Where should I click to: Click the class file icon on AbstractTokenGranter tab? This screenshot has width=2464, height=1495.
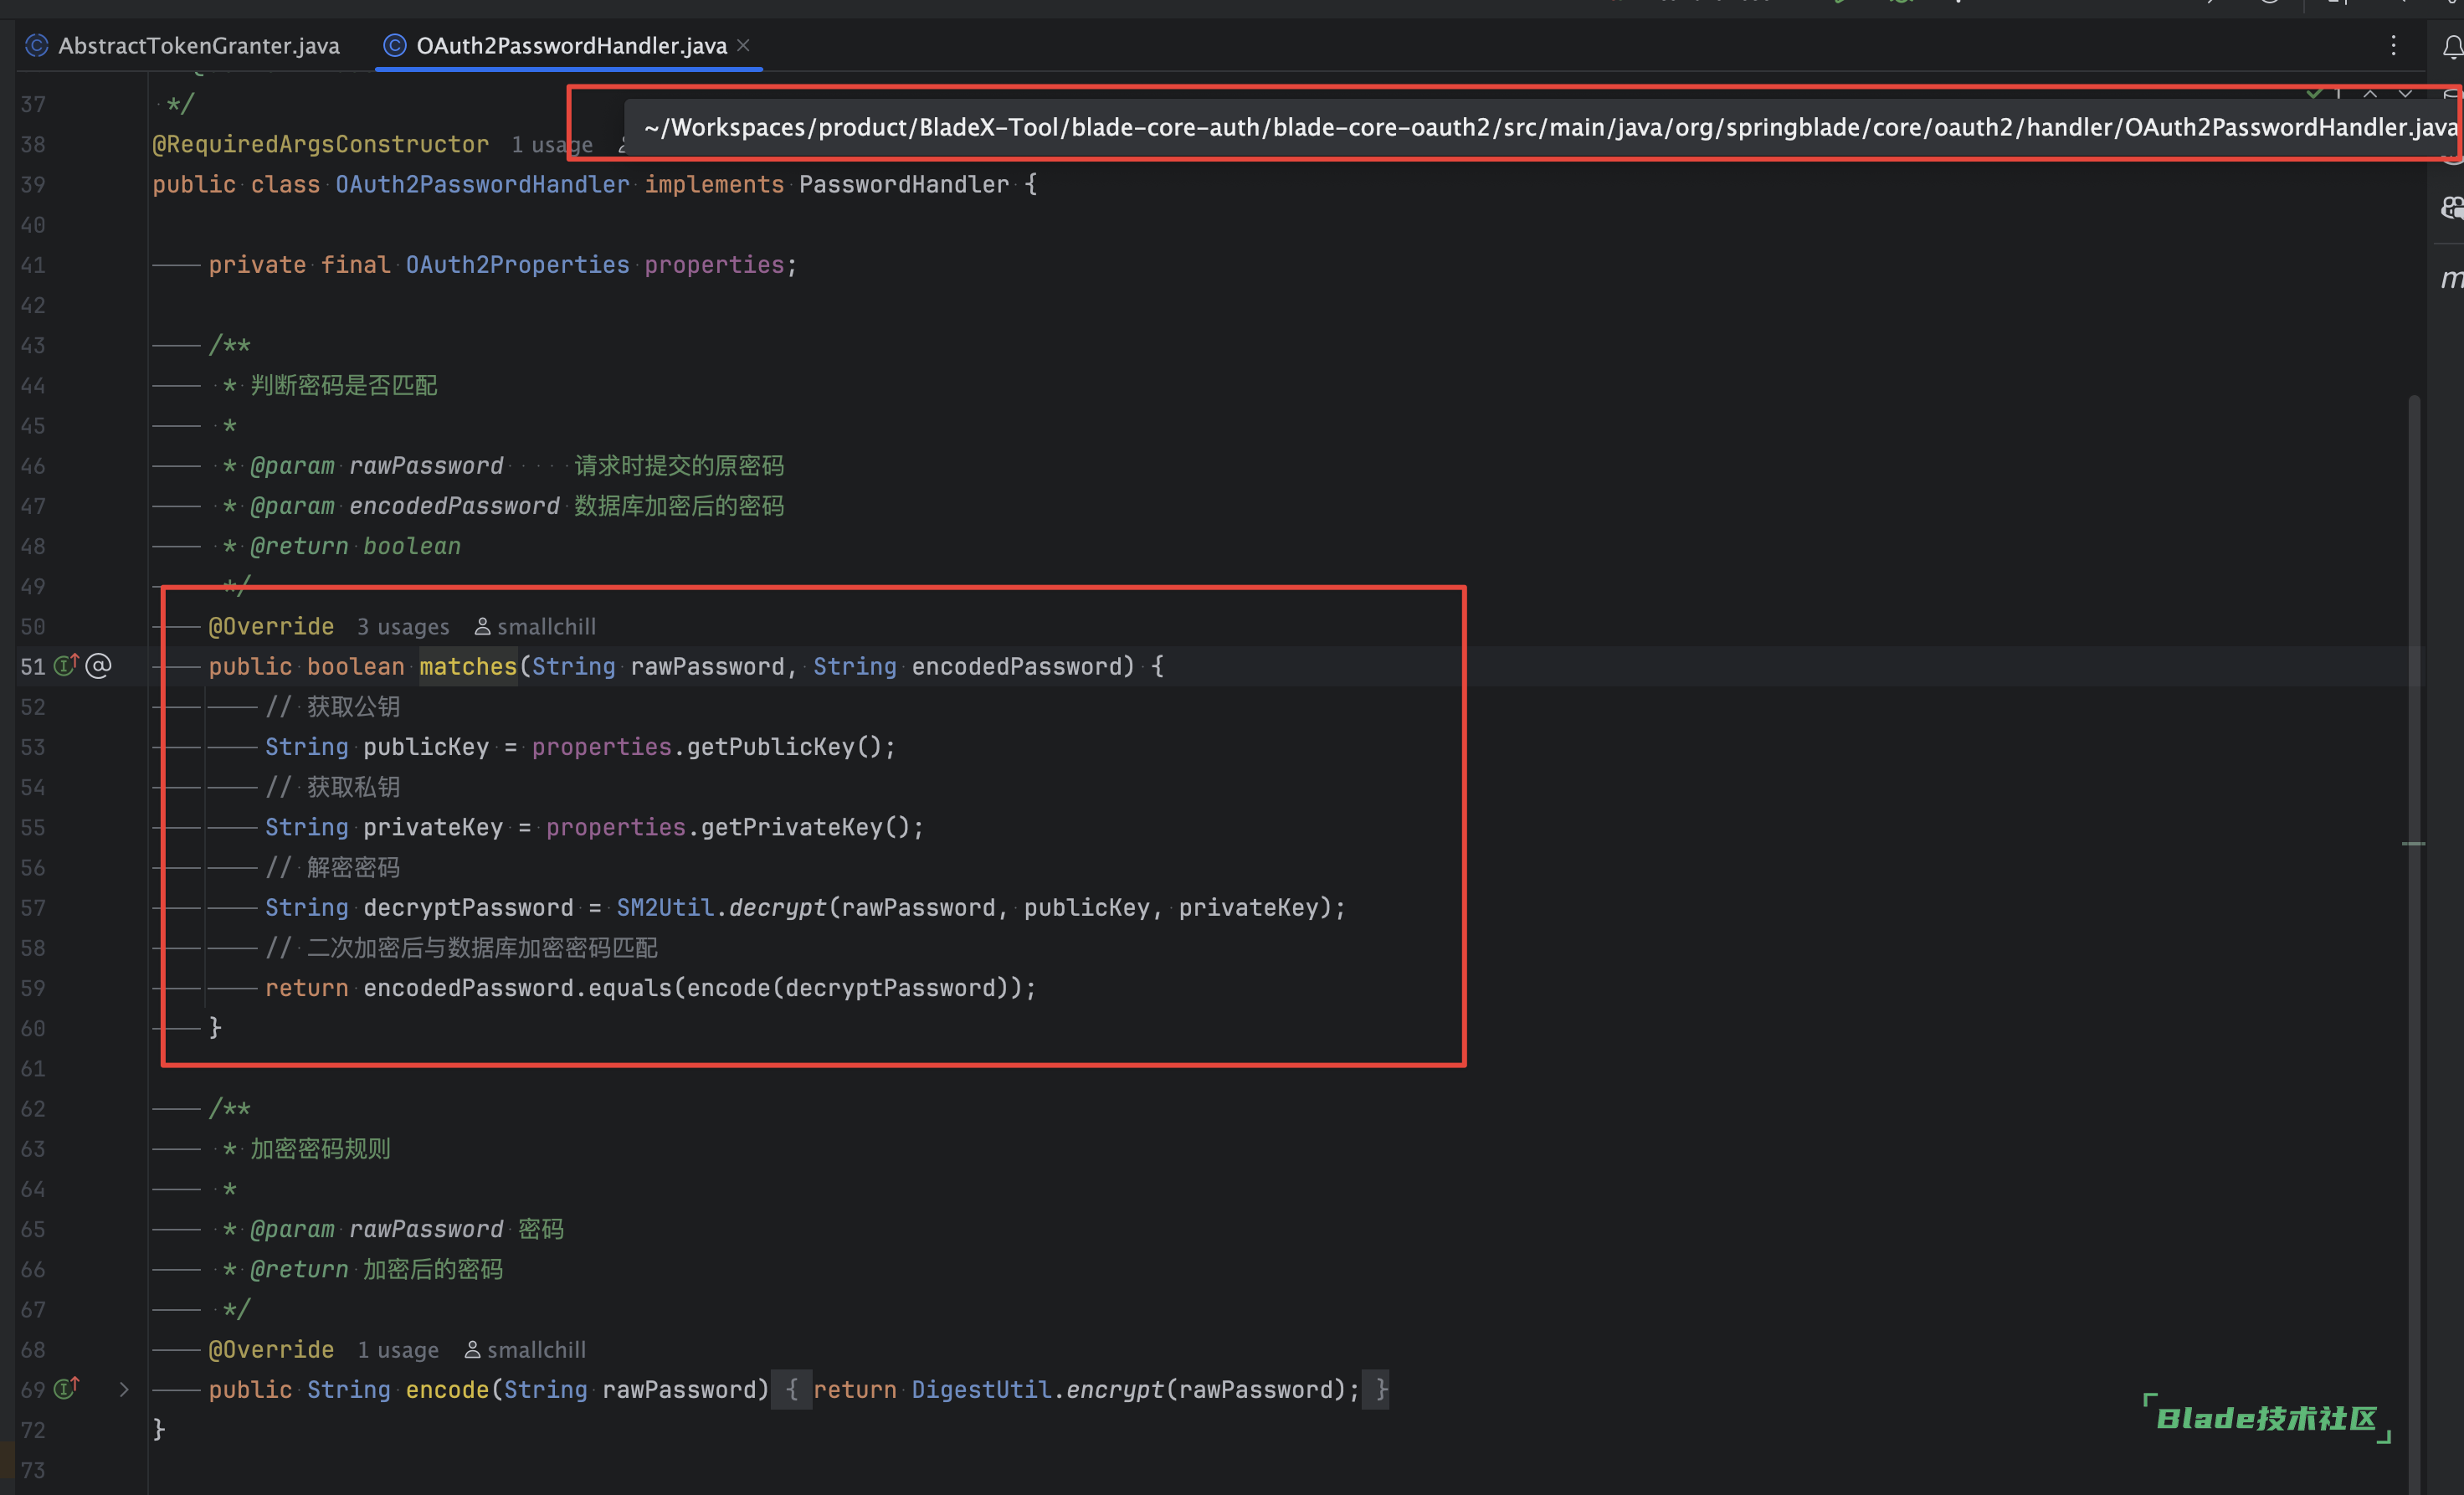click(x=37, y=45)
